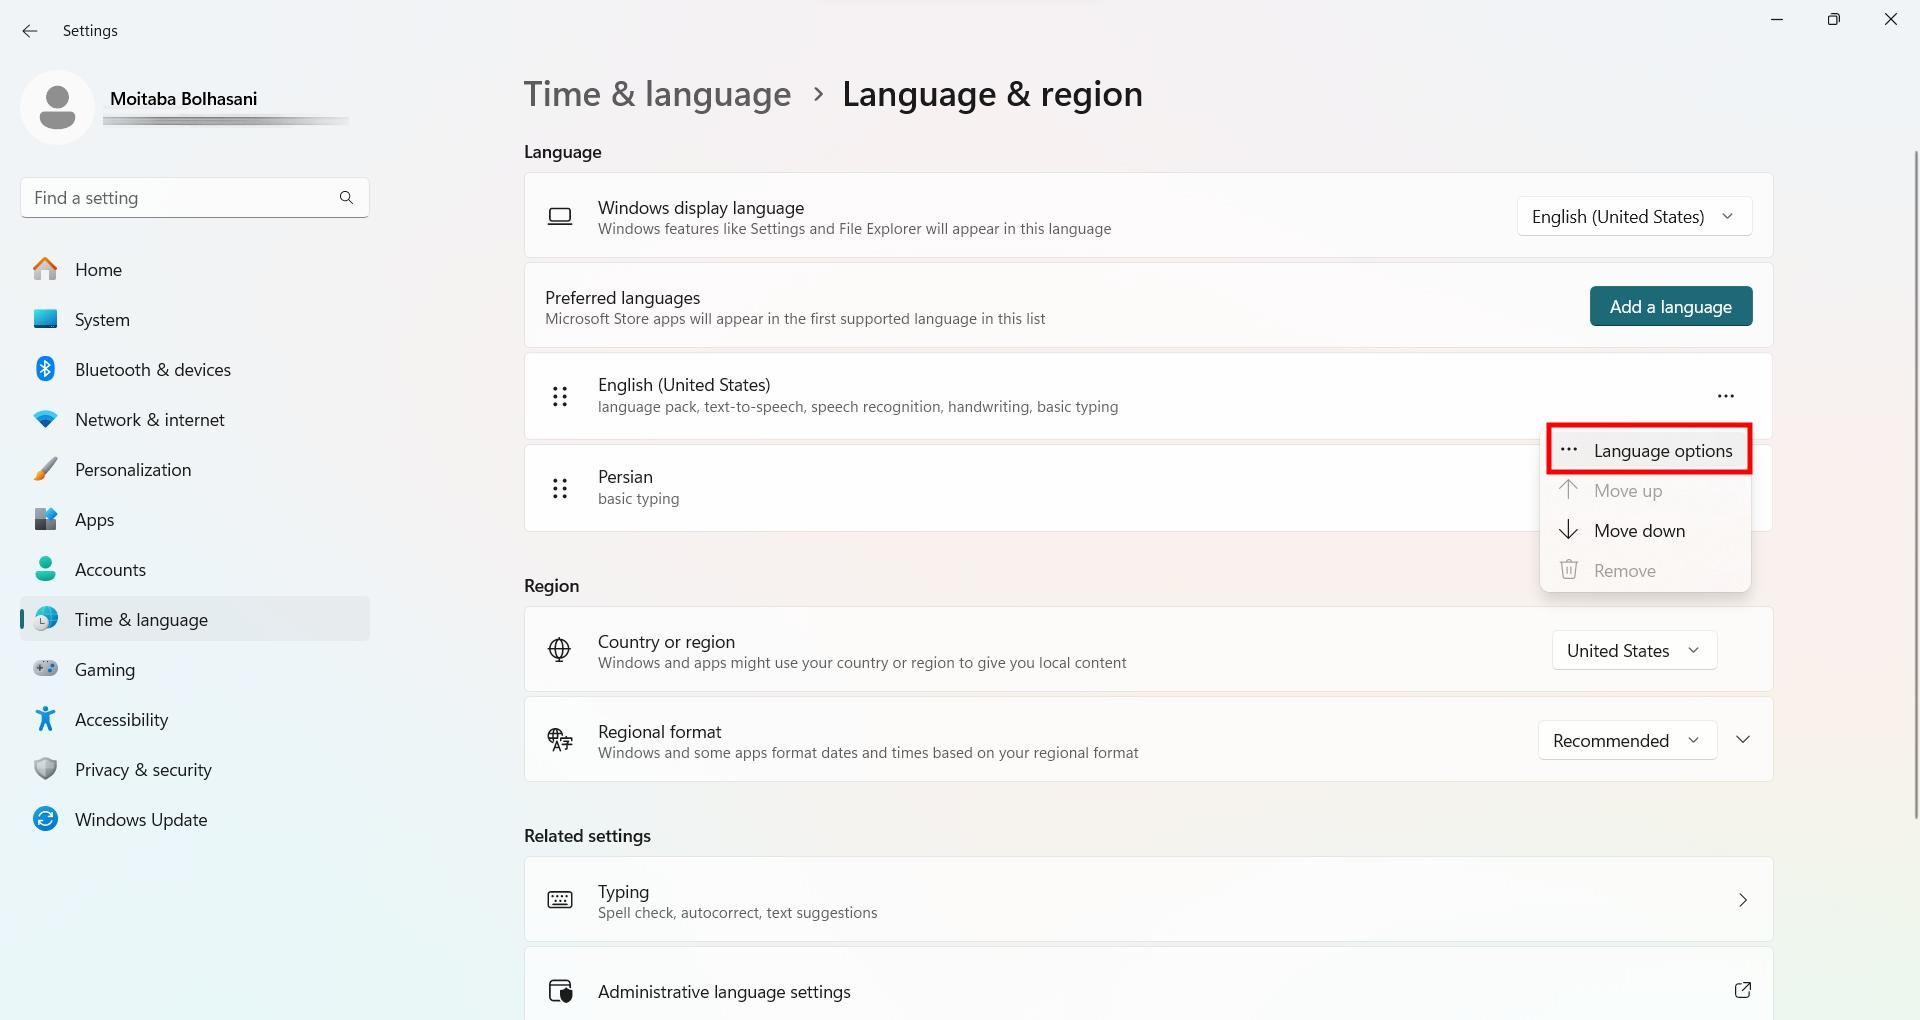Open Privacy & security in sidebar
Viewport: 1920px width, 1020px height.
(143, 770)
